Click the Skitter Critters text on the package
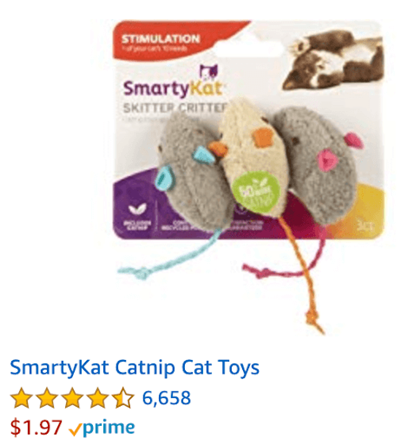This screenshot has height=444, width=400. 175,108
